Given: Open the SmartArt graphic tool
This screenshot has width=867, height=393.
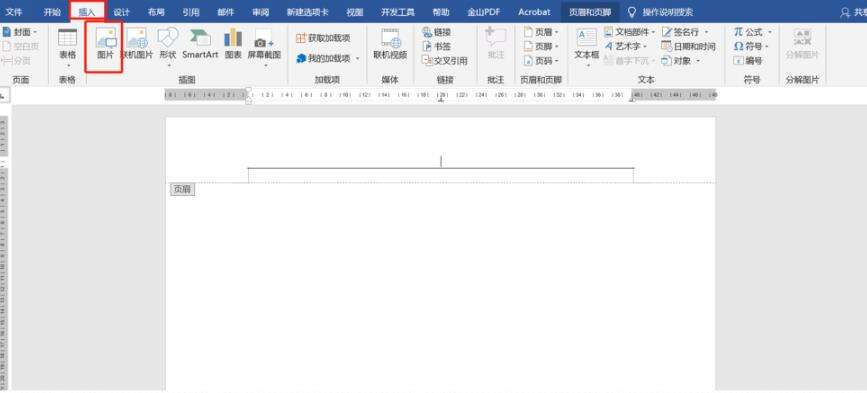Looking at the screenshot, I should [200, 45].
